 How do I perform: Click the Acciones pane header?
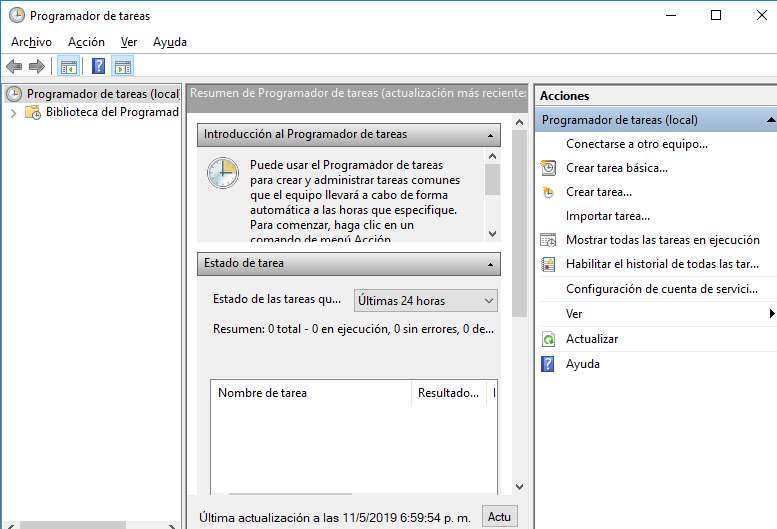656,96
